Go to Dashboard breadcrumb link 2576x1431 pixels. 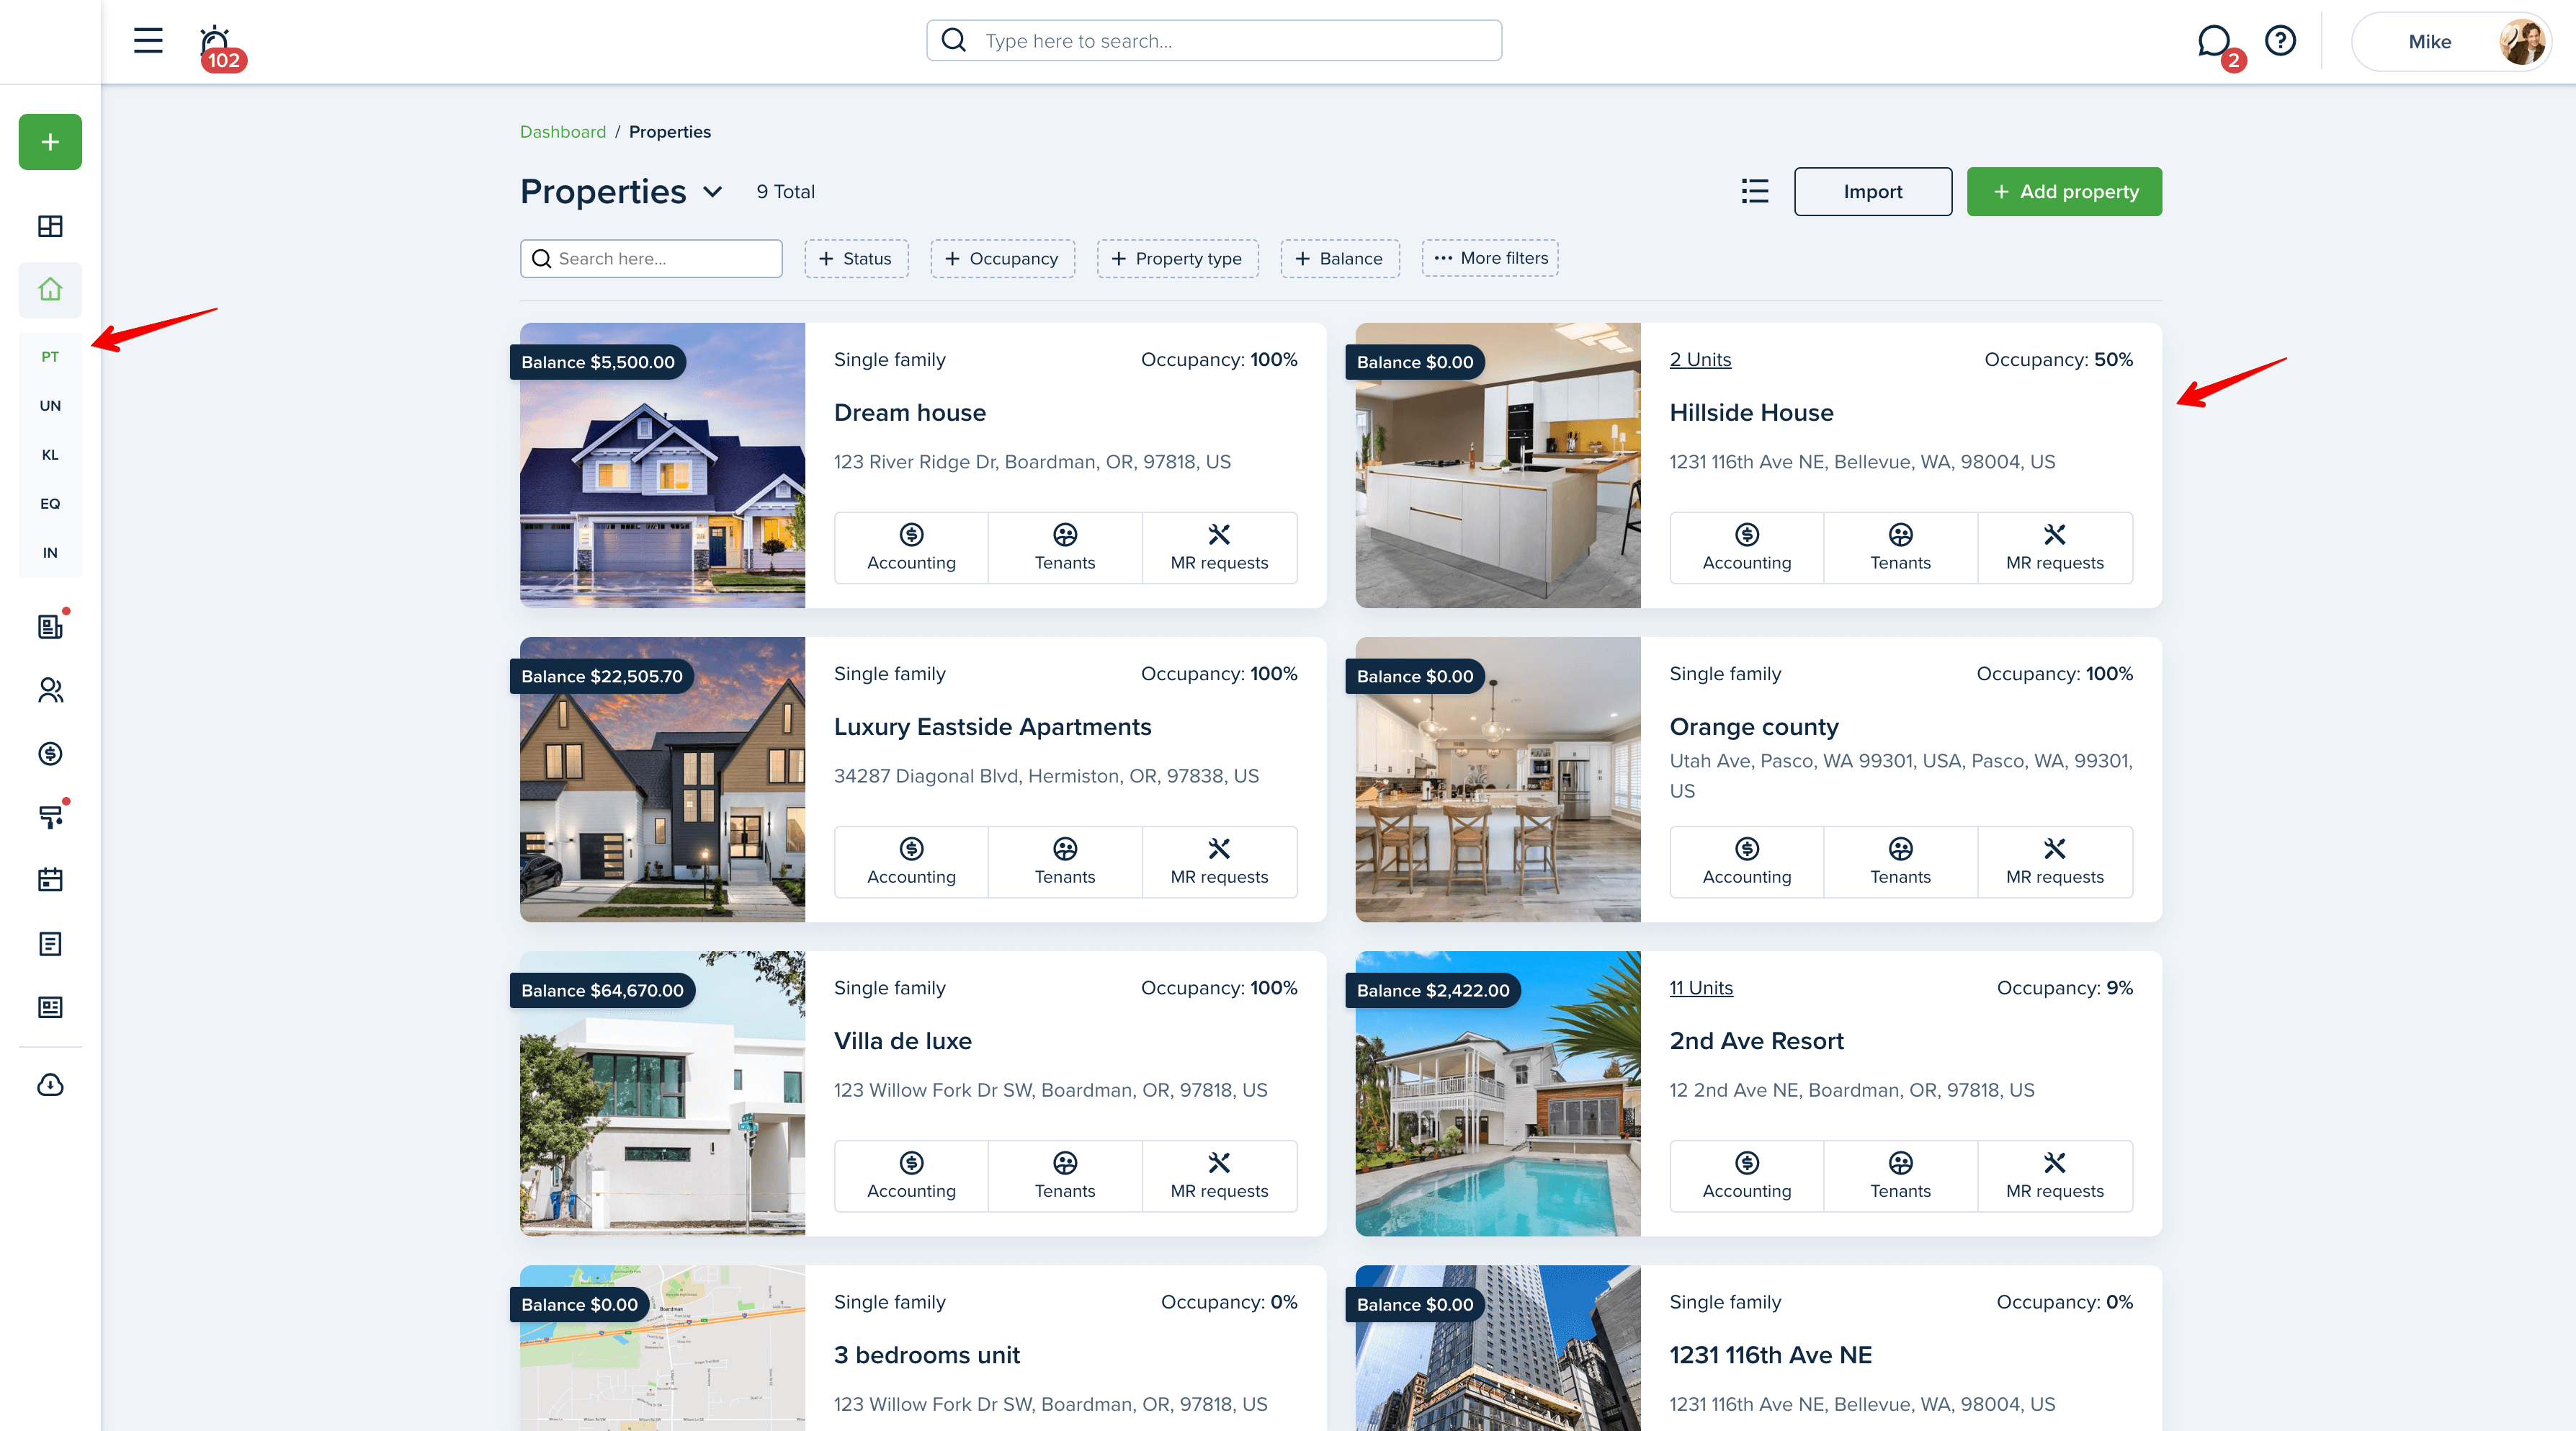pos(563,132)
